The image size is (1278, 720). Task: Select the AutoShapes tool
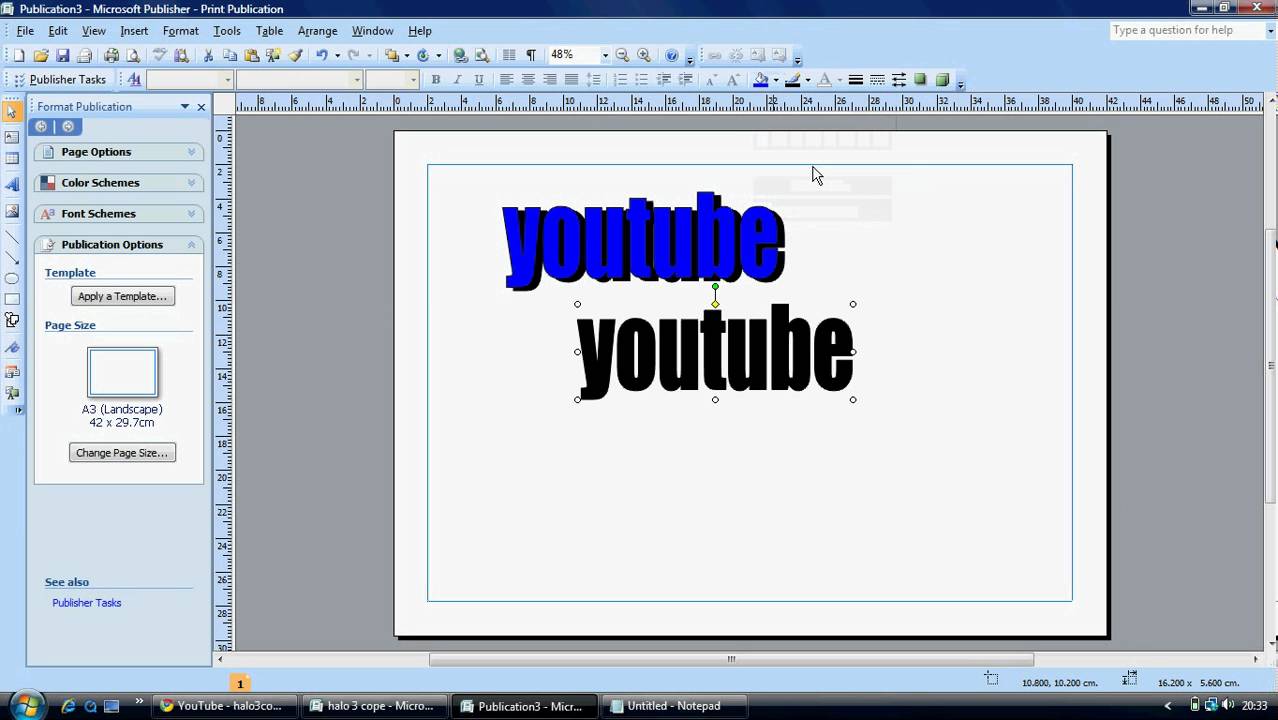(x=12, y=320)
